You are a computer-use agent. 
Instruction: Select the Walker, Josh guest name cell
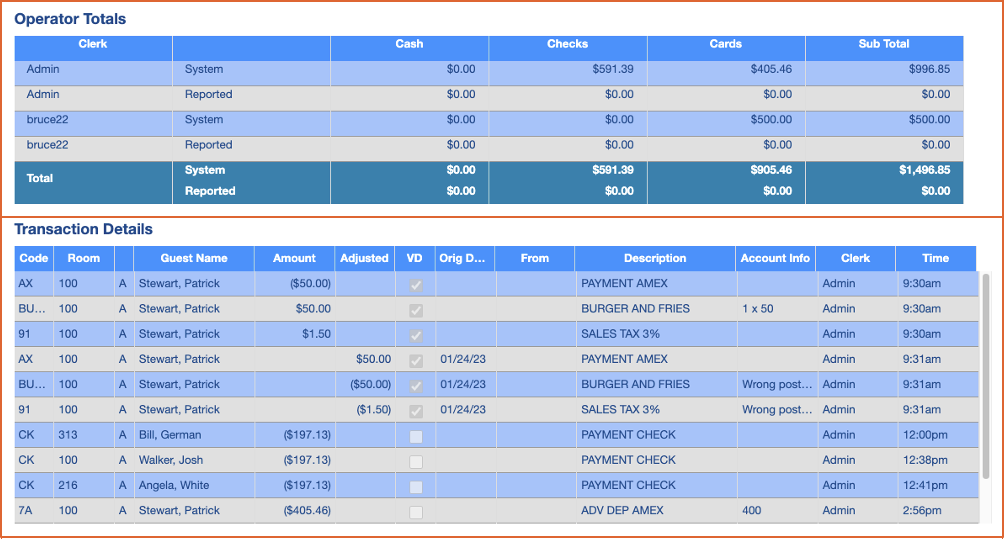coord(171,461)
